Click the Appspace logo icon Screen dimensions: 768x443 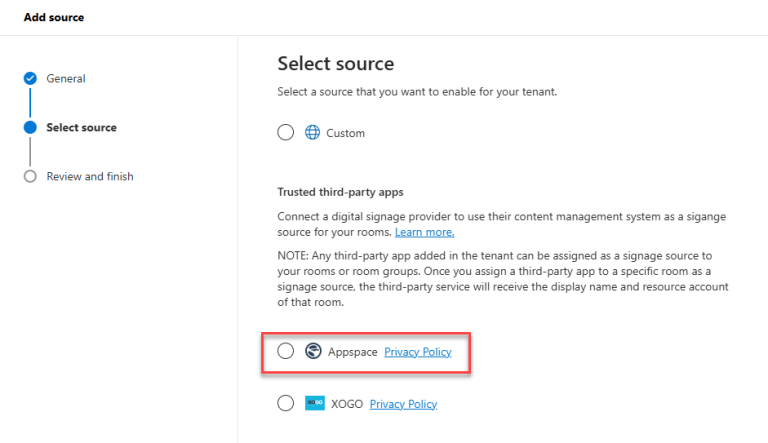313,351
